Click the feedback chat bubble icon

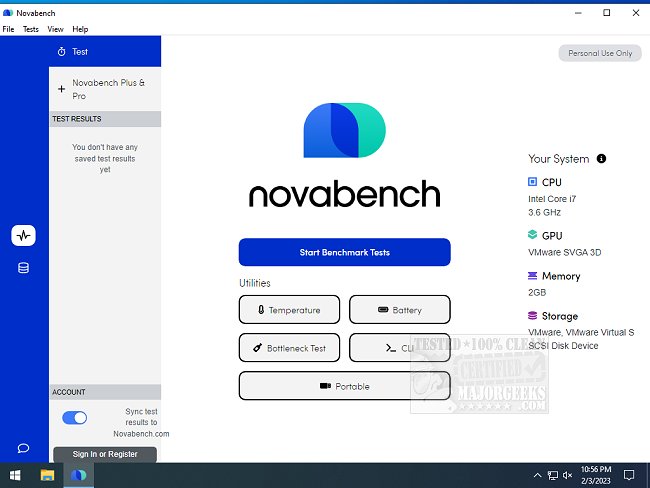23,448
